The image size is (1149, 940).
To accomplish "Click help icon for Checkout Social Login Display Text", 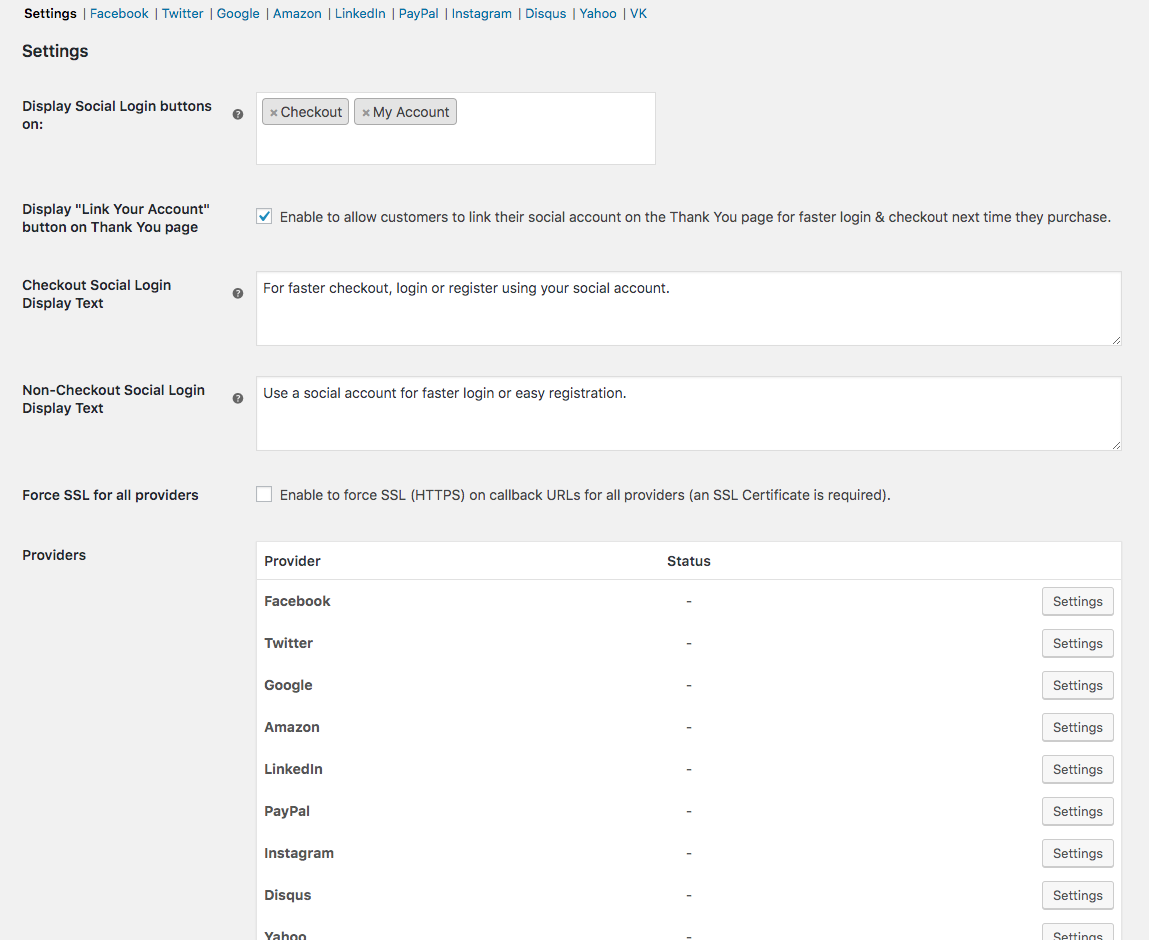I will click(x=238, y=294).
